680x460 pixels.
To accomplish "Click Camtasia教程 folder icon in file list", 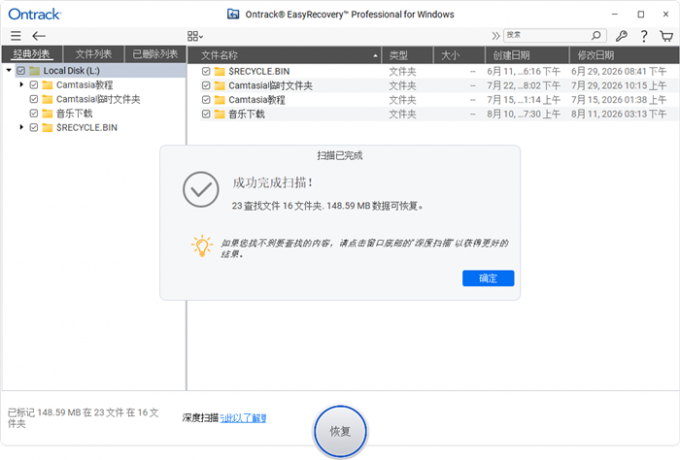I will pyautogui.click(x=220, y=100).
